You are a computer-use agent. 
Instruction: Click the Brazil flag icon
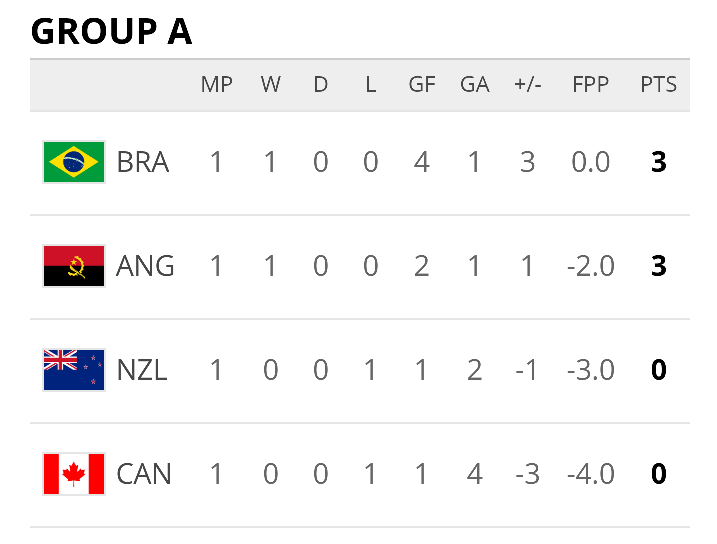tap(74, 162)
